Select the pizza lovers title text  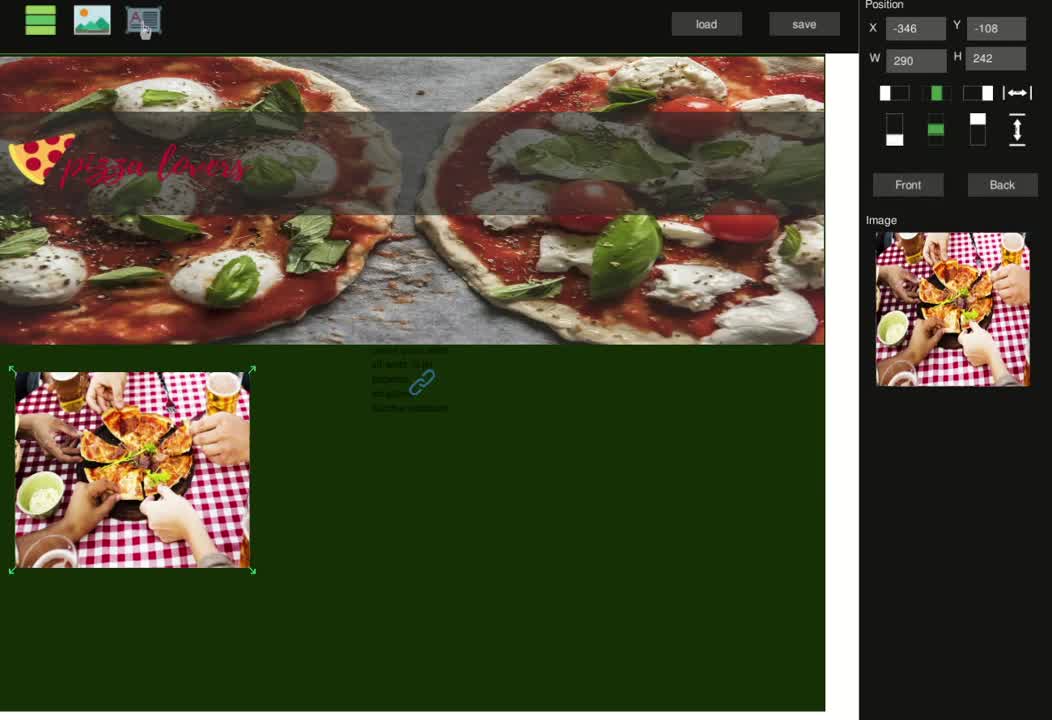pos(156,166)
